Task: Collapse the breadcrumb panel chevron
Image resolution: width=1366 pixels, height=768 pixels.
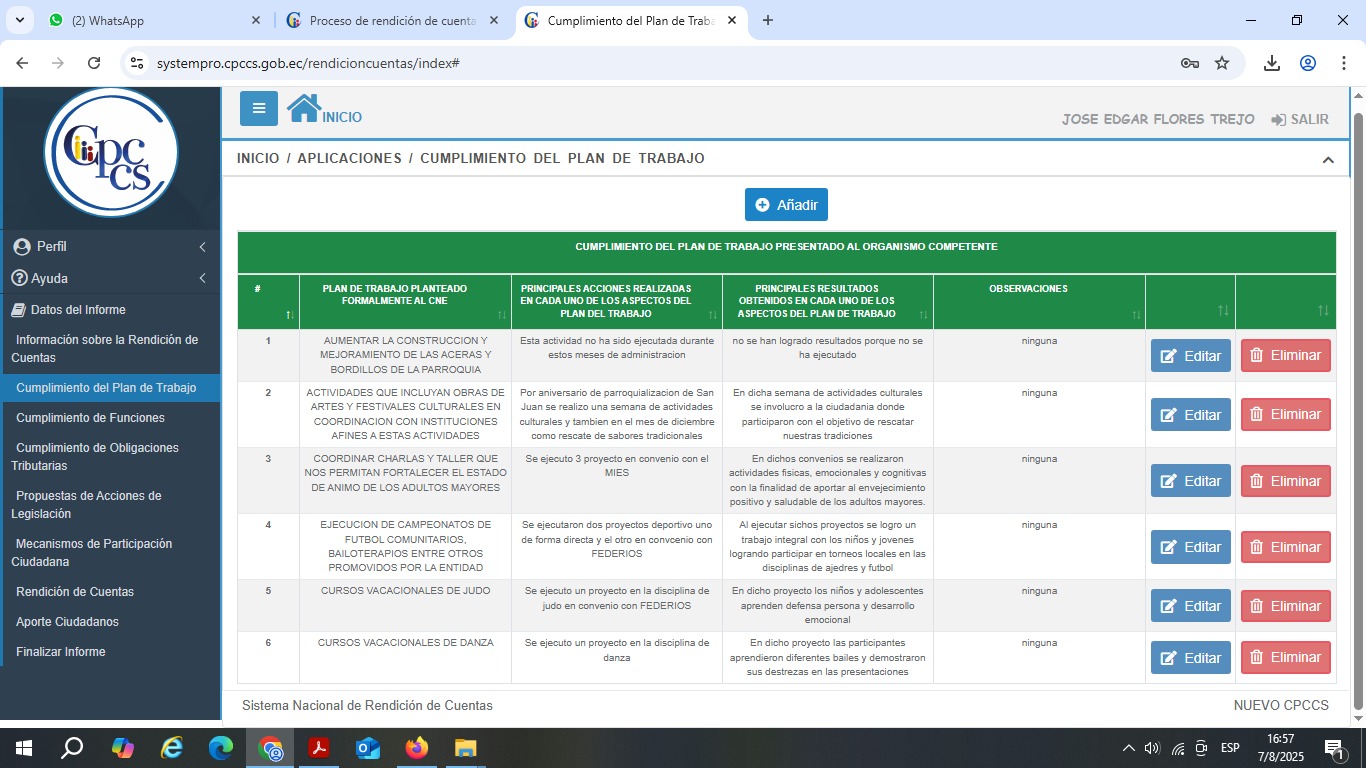Action: [x=1328, y=160]
